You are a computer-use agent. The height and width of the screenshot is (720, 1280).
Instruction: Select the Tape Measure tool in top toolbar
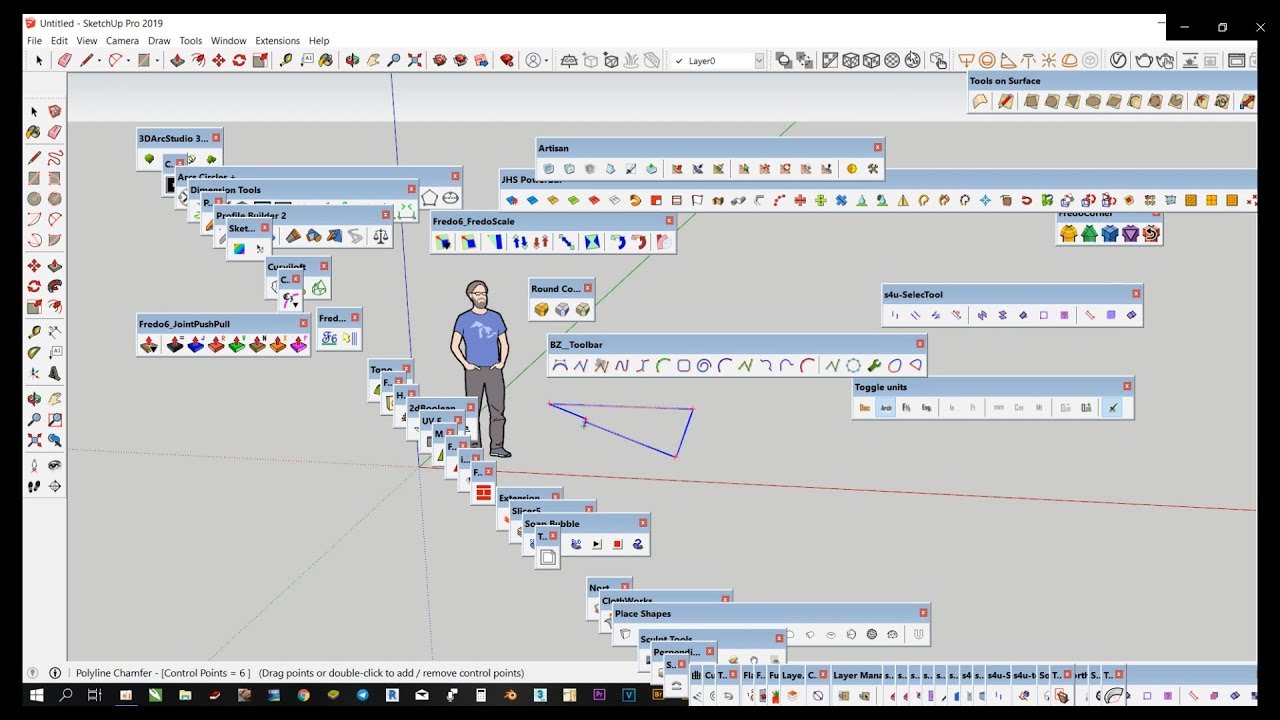285,61
